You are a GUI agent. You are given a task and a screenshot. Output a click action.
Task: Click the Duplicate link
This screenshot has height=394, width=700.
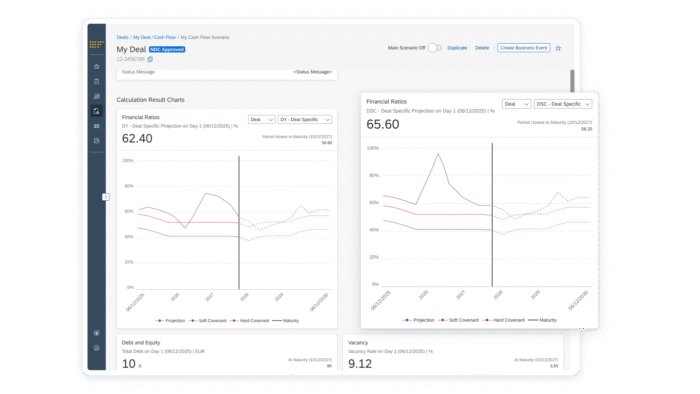point(457,48)
